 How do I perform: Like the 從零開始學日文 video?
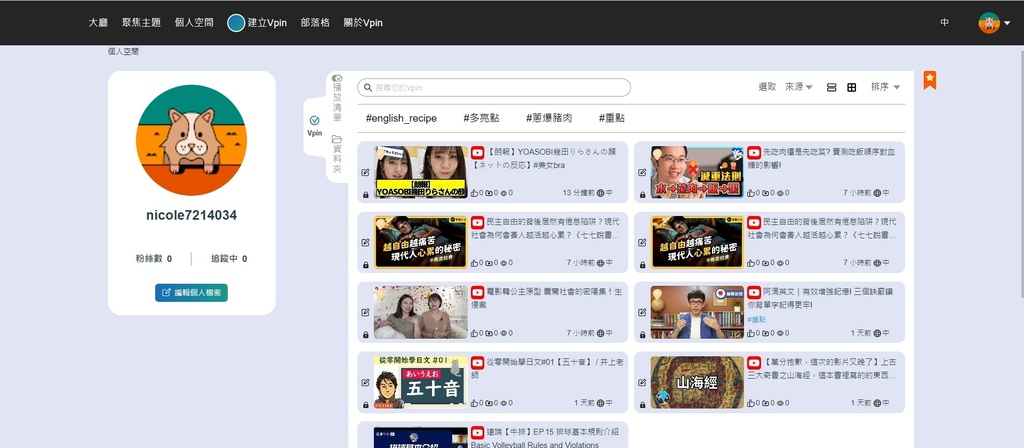pos(474,403)
